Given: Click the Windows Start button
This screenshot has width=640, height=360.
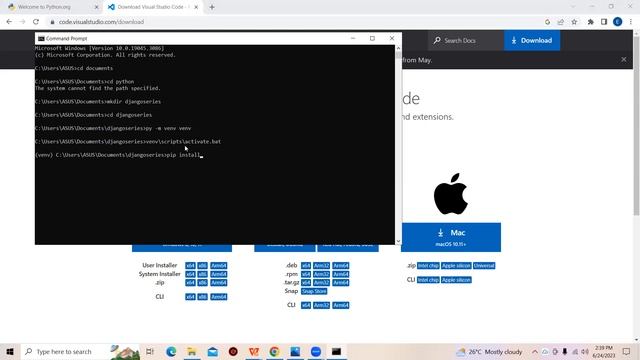Looking at the screenshot, I should point(10,351).
